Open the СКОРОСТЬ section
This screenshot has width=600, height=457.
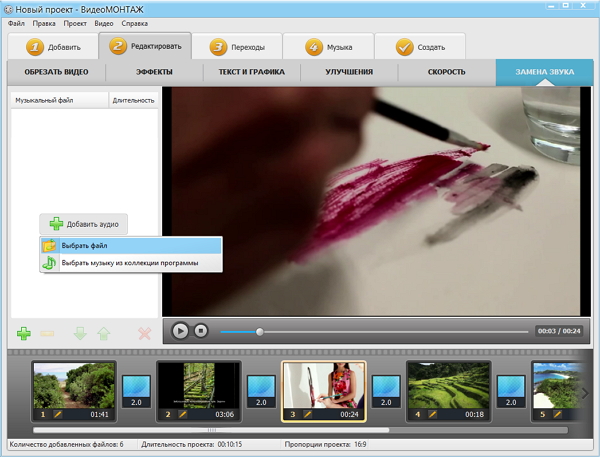pyautogui.click(x=447, y=72)
